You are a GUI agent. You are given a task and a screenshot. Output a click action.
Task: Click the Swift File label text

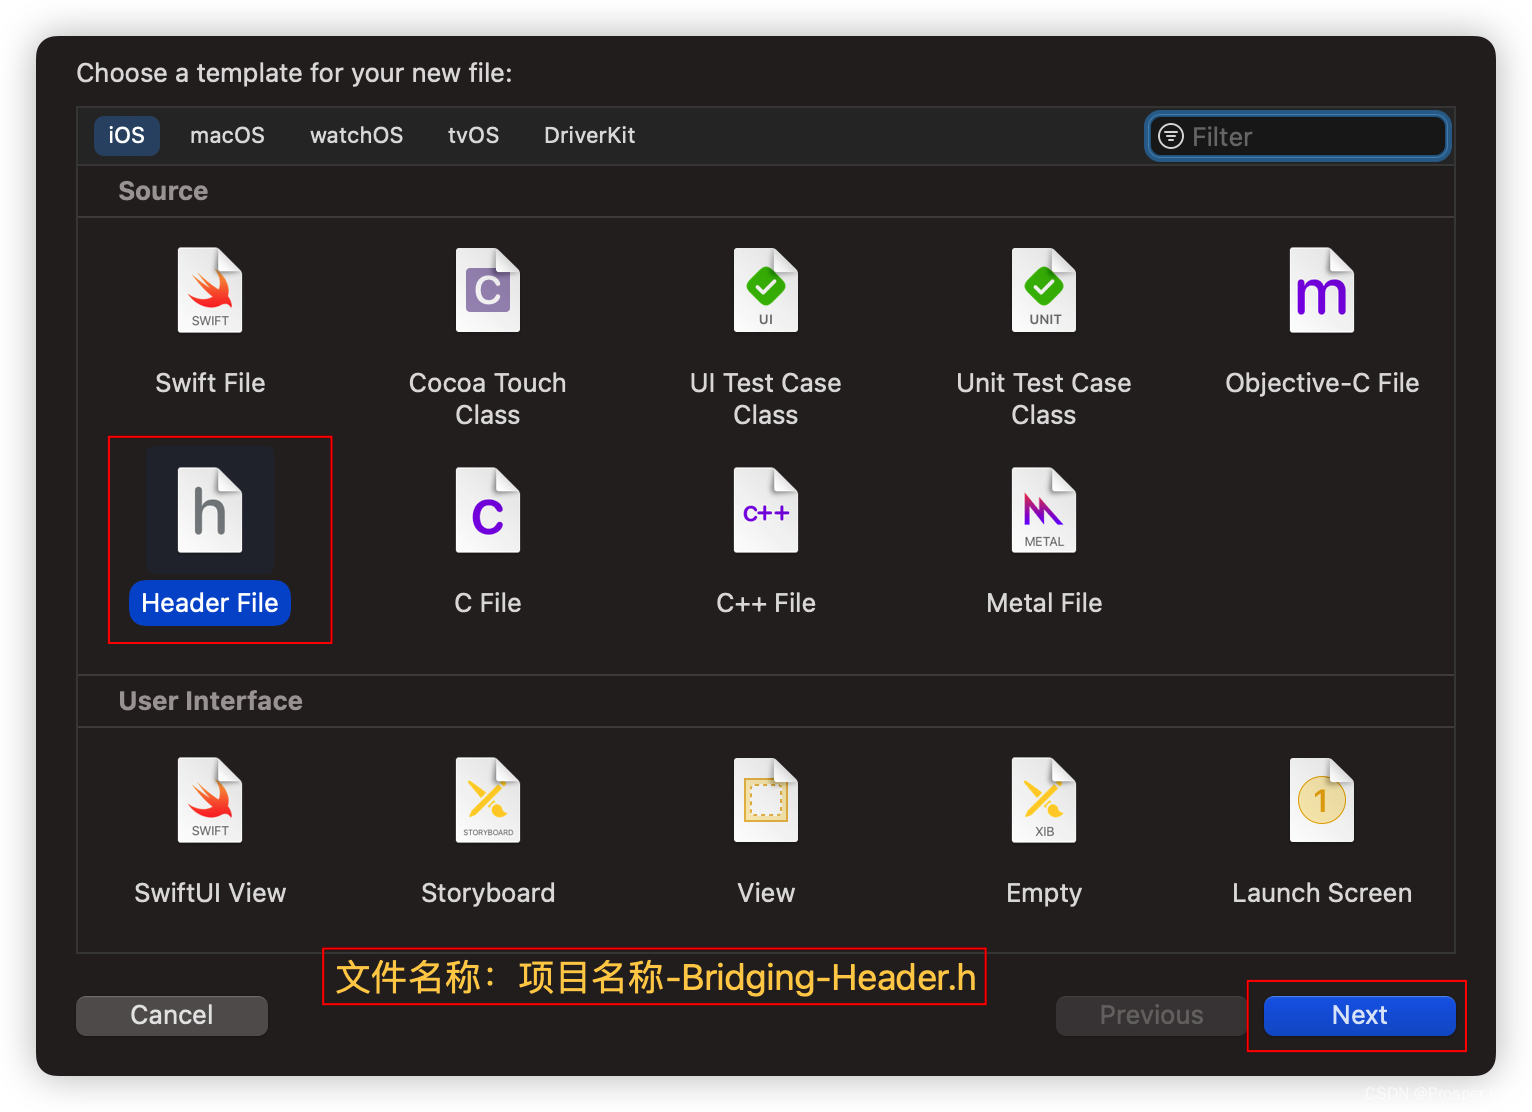pos(210,383)
